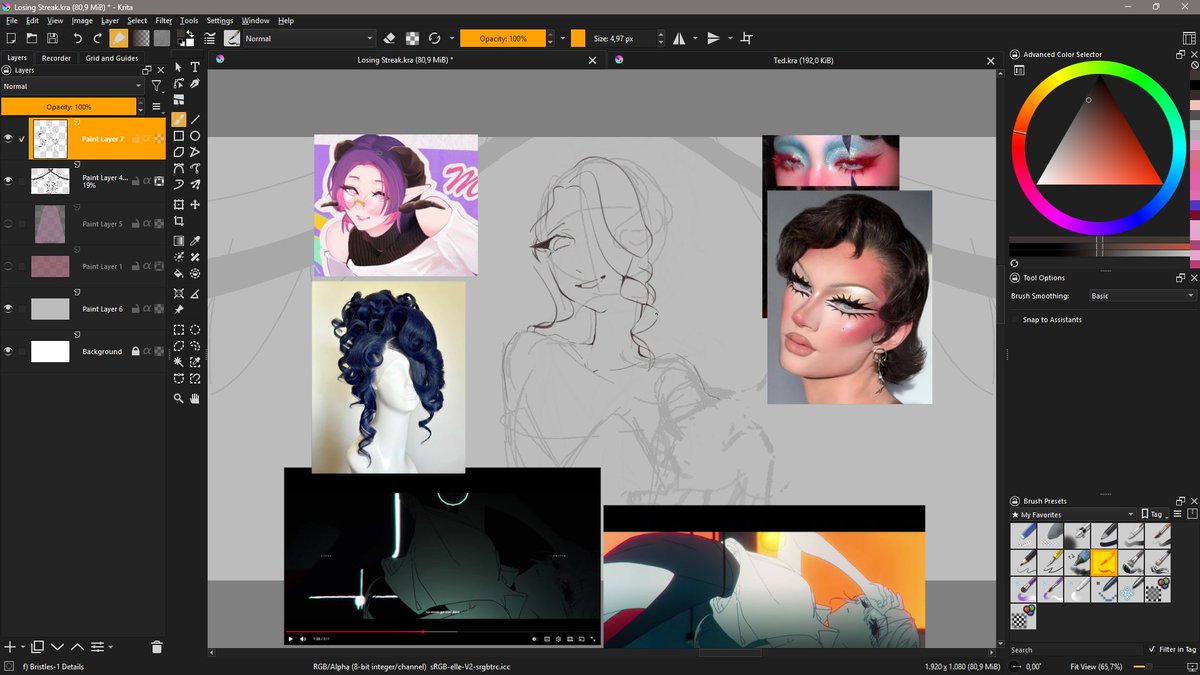Screen dimensions: 1200x675
Task: Open My Favorites brush tag dropdown
Action: (1072, 514)
